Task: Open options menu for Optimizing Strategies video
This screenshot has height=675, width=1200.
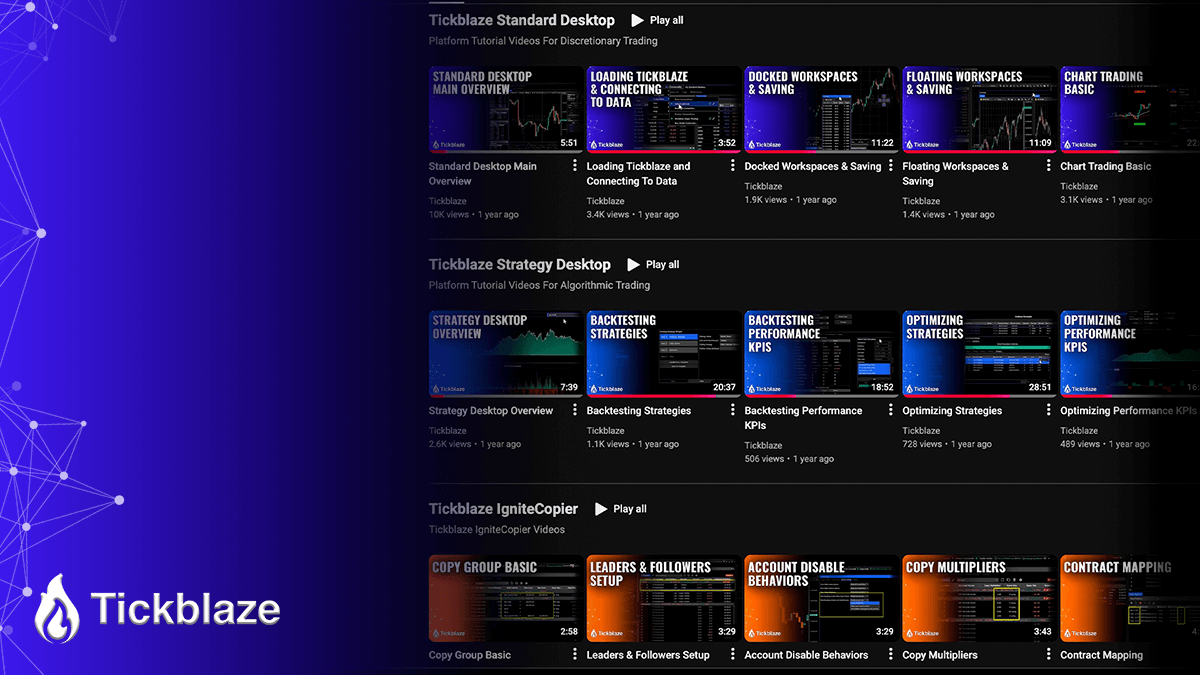Action: [x=1049, y=410]
